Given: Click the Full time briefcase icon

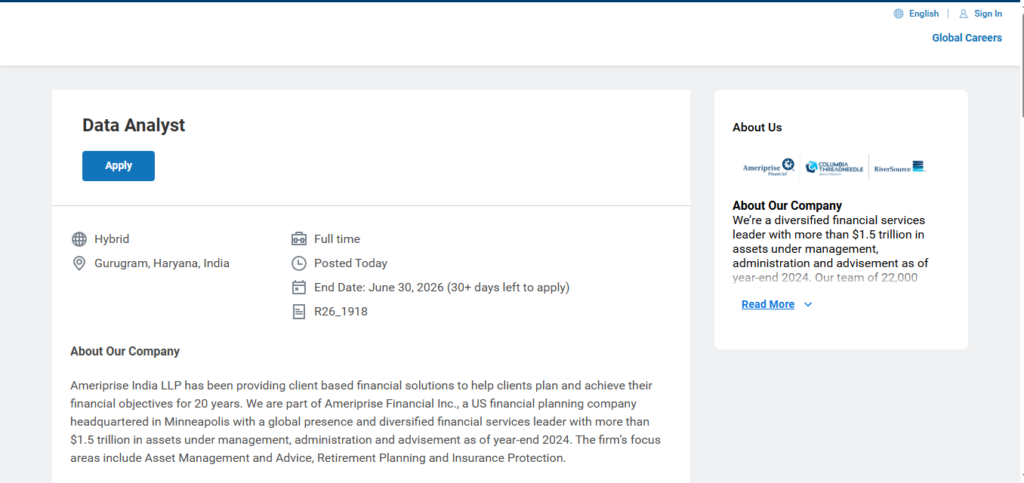Looking at the screenshot, I should pos(298,239).
